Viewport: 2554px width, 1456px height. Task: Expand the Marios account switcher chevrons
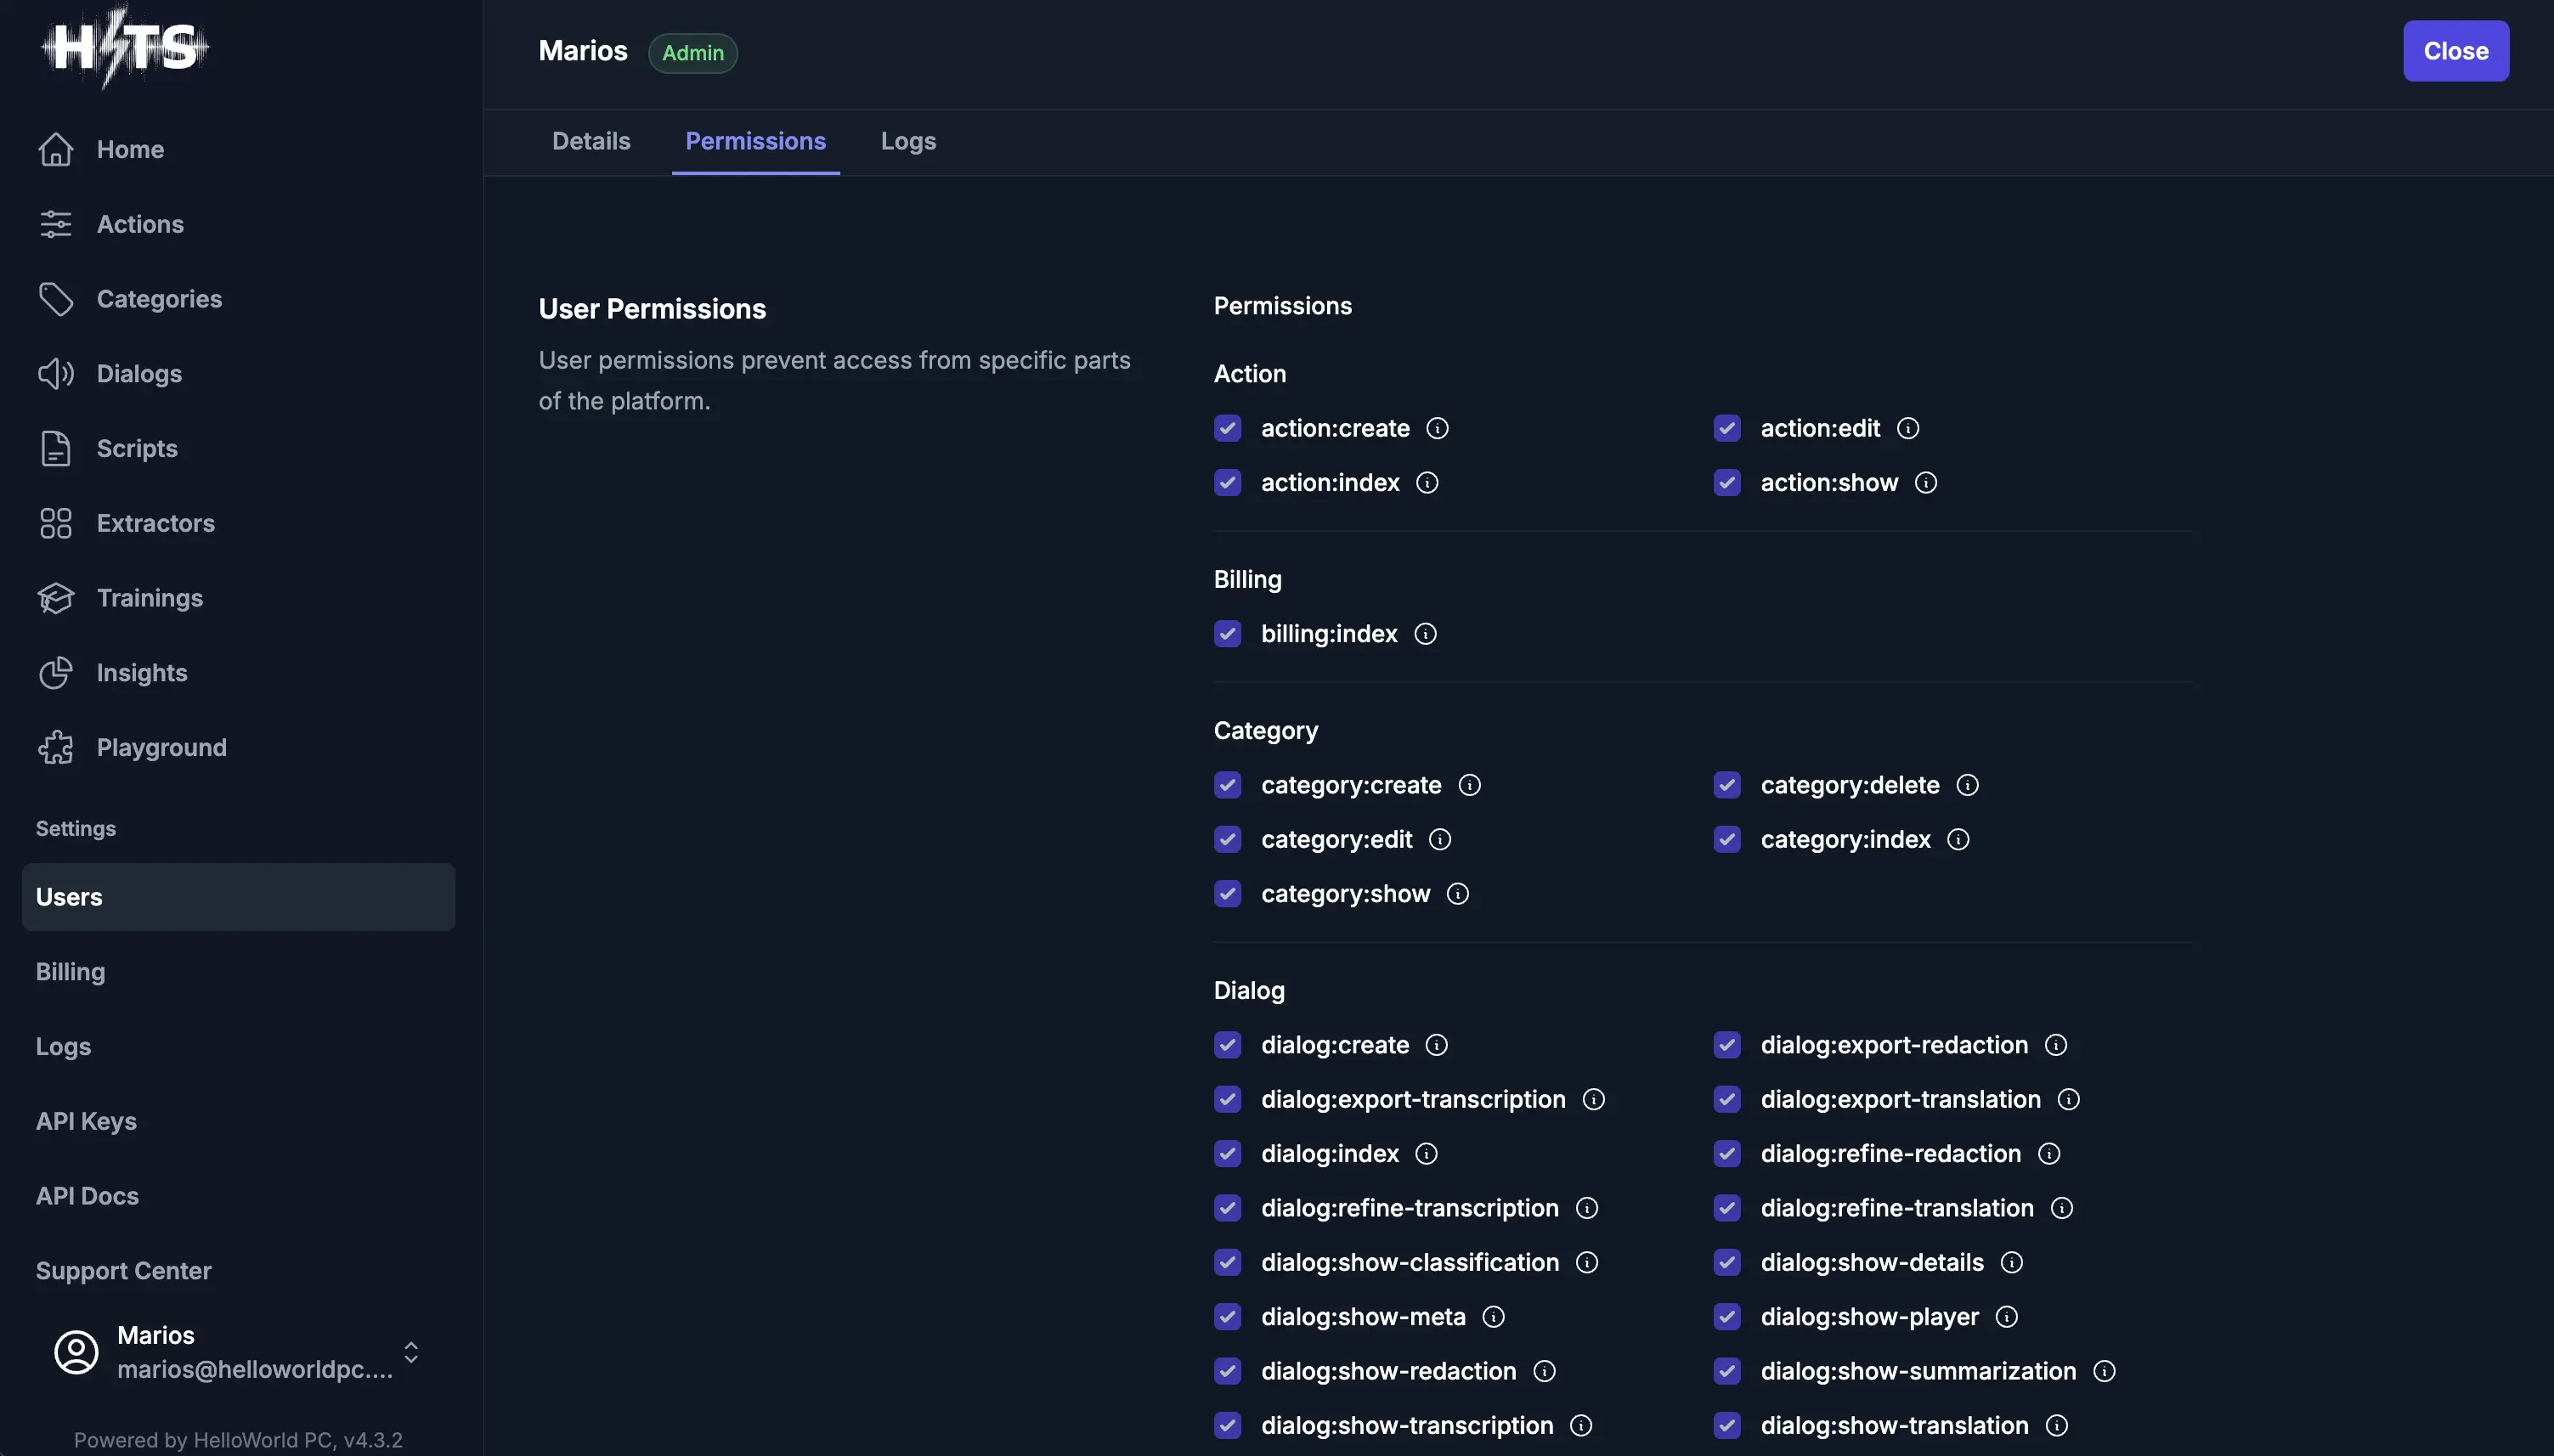411,1352
